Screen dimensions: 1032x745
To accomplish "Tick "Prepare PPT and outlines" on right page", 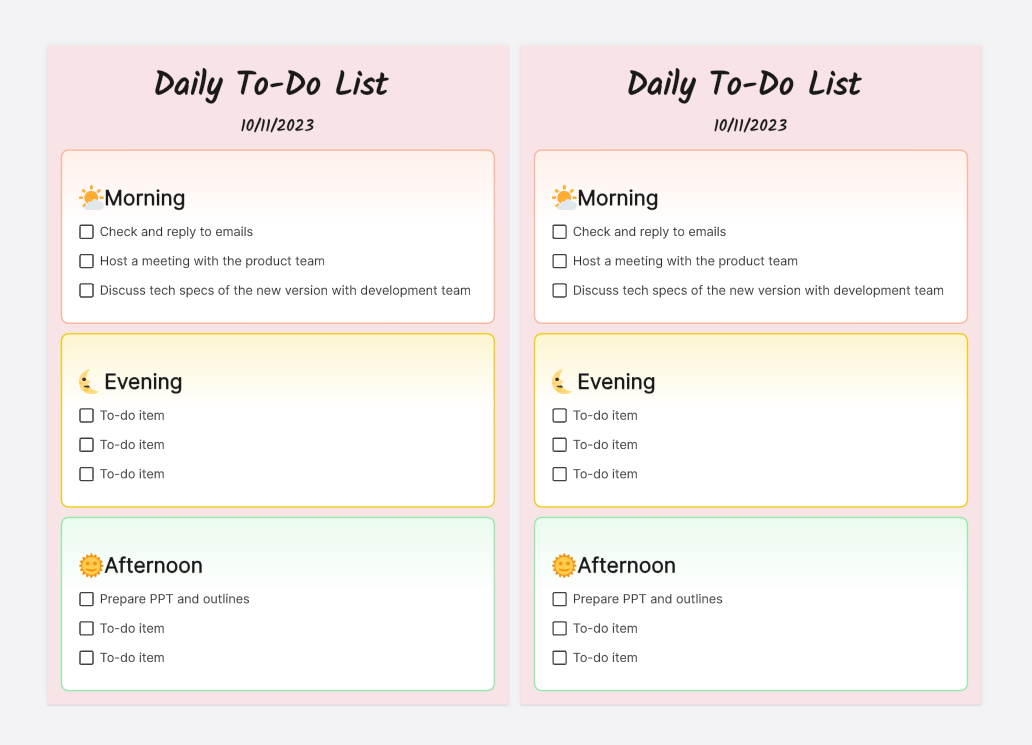I will point(560,599).
